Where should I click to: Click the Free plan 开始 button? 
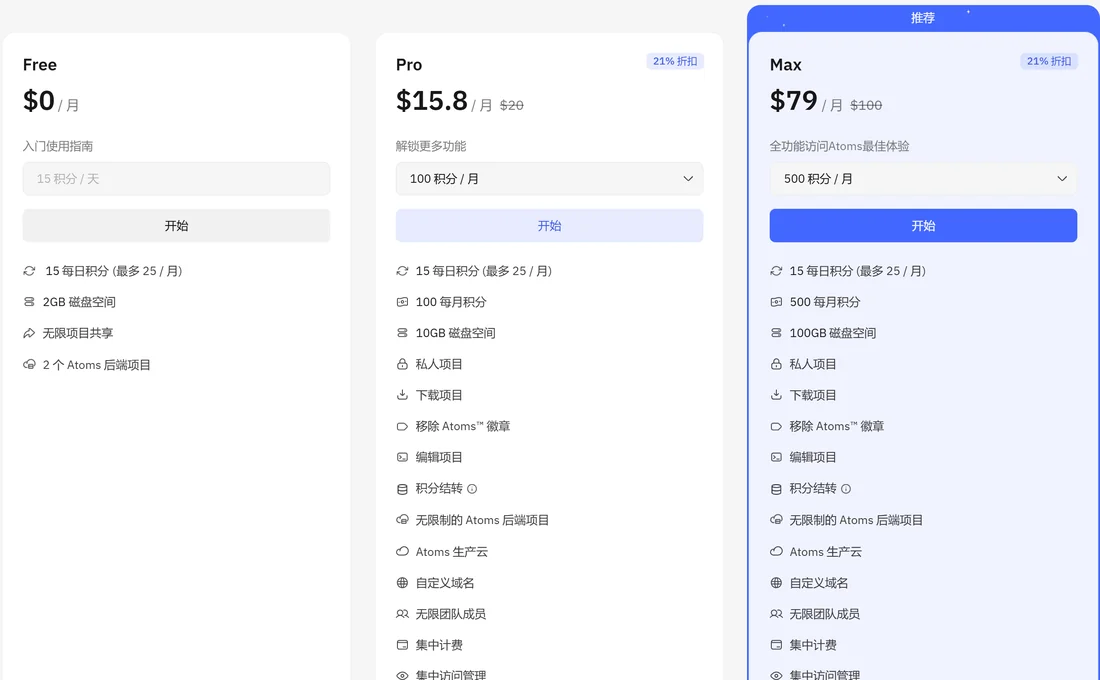tap(176, 226)
